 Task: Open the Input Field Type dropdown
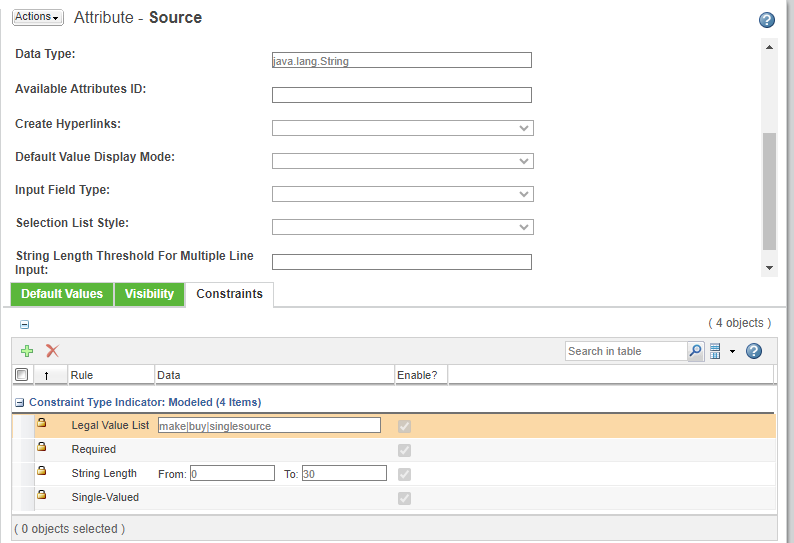coord(402,194)
